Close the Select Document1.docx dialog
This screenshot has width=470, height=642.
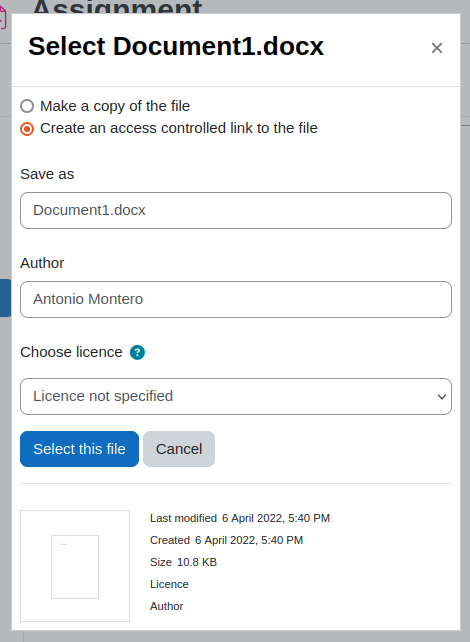click(437, 48)
